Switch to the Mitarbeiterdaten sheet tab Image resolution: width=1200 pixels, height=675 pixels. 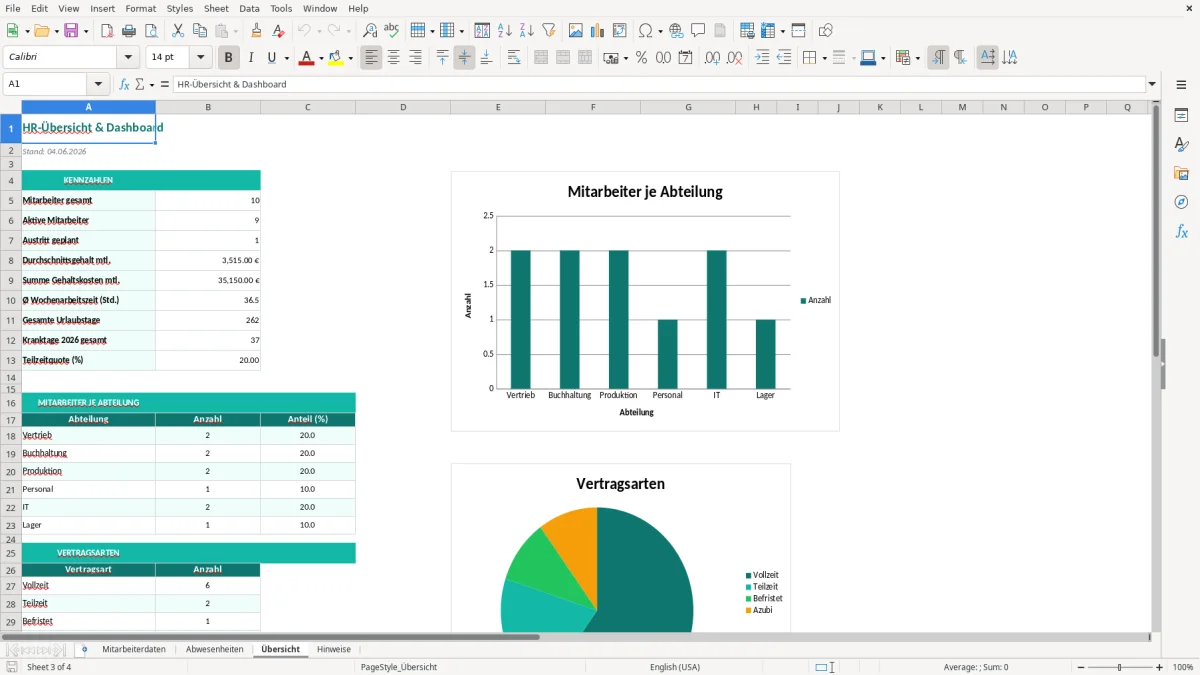134,649
